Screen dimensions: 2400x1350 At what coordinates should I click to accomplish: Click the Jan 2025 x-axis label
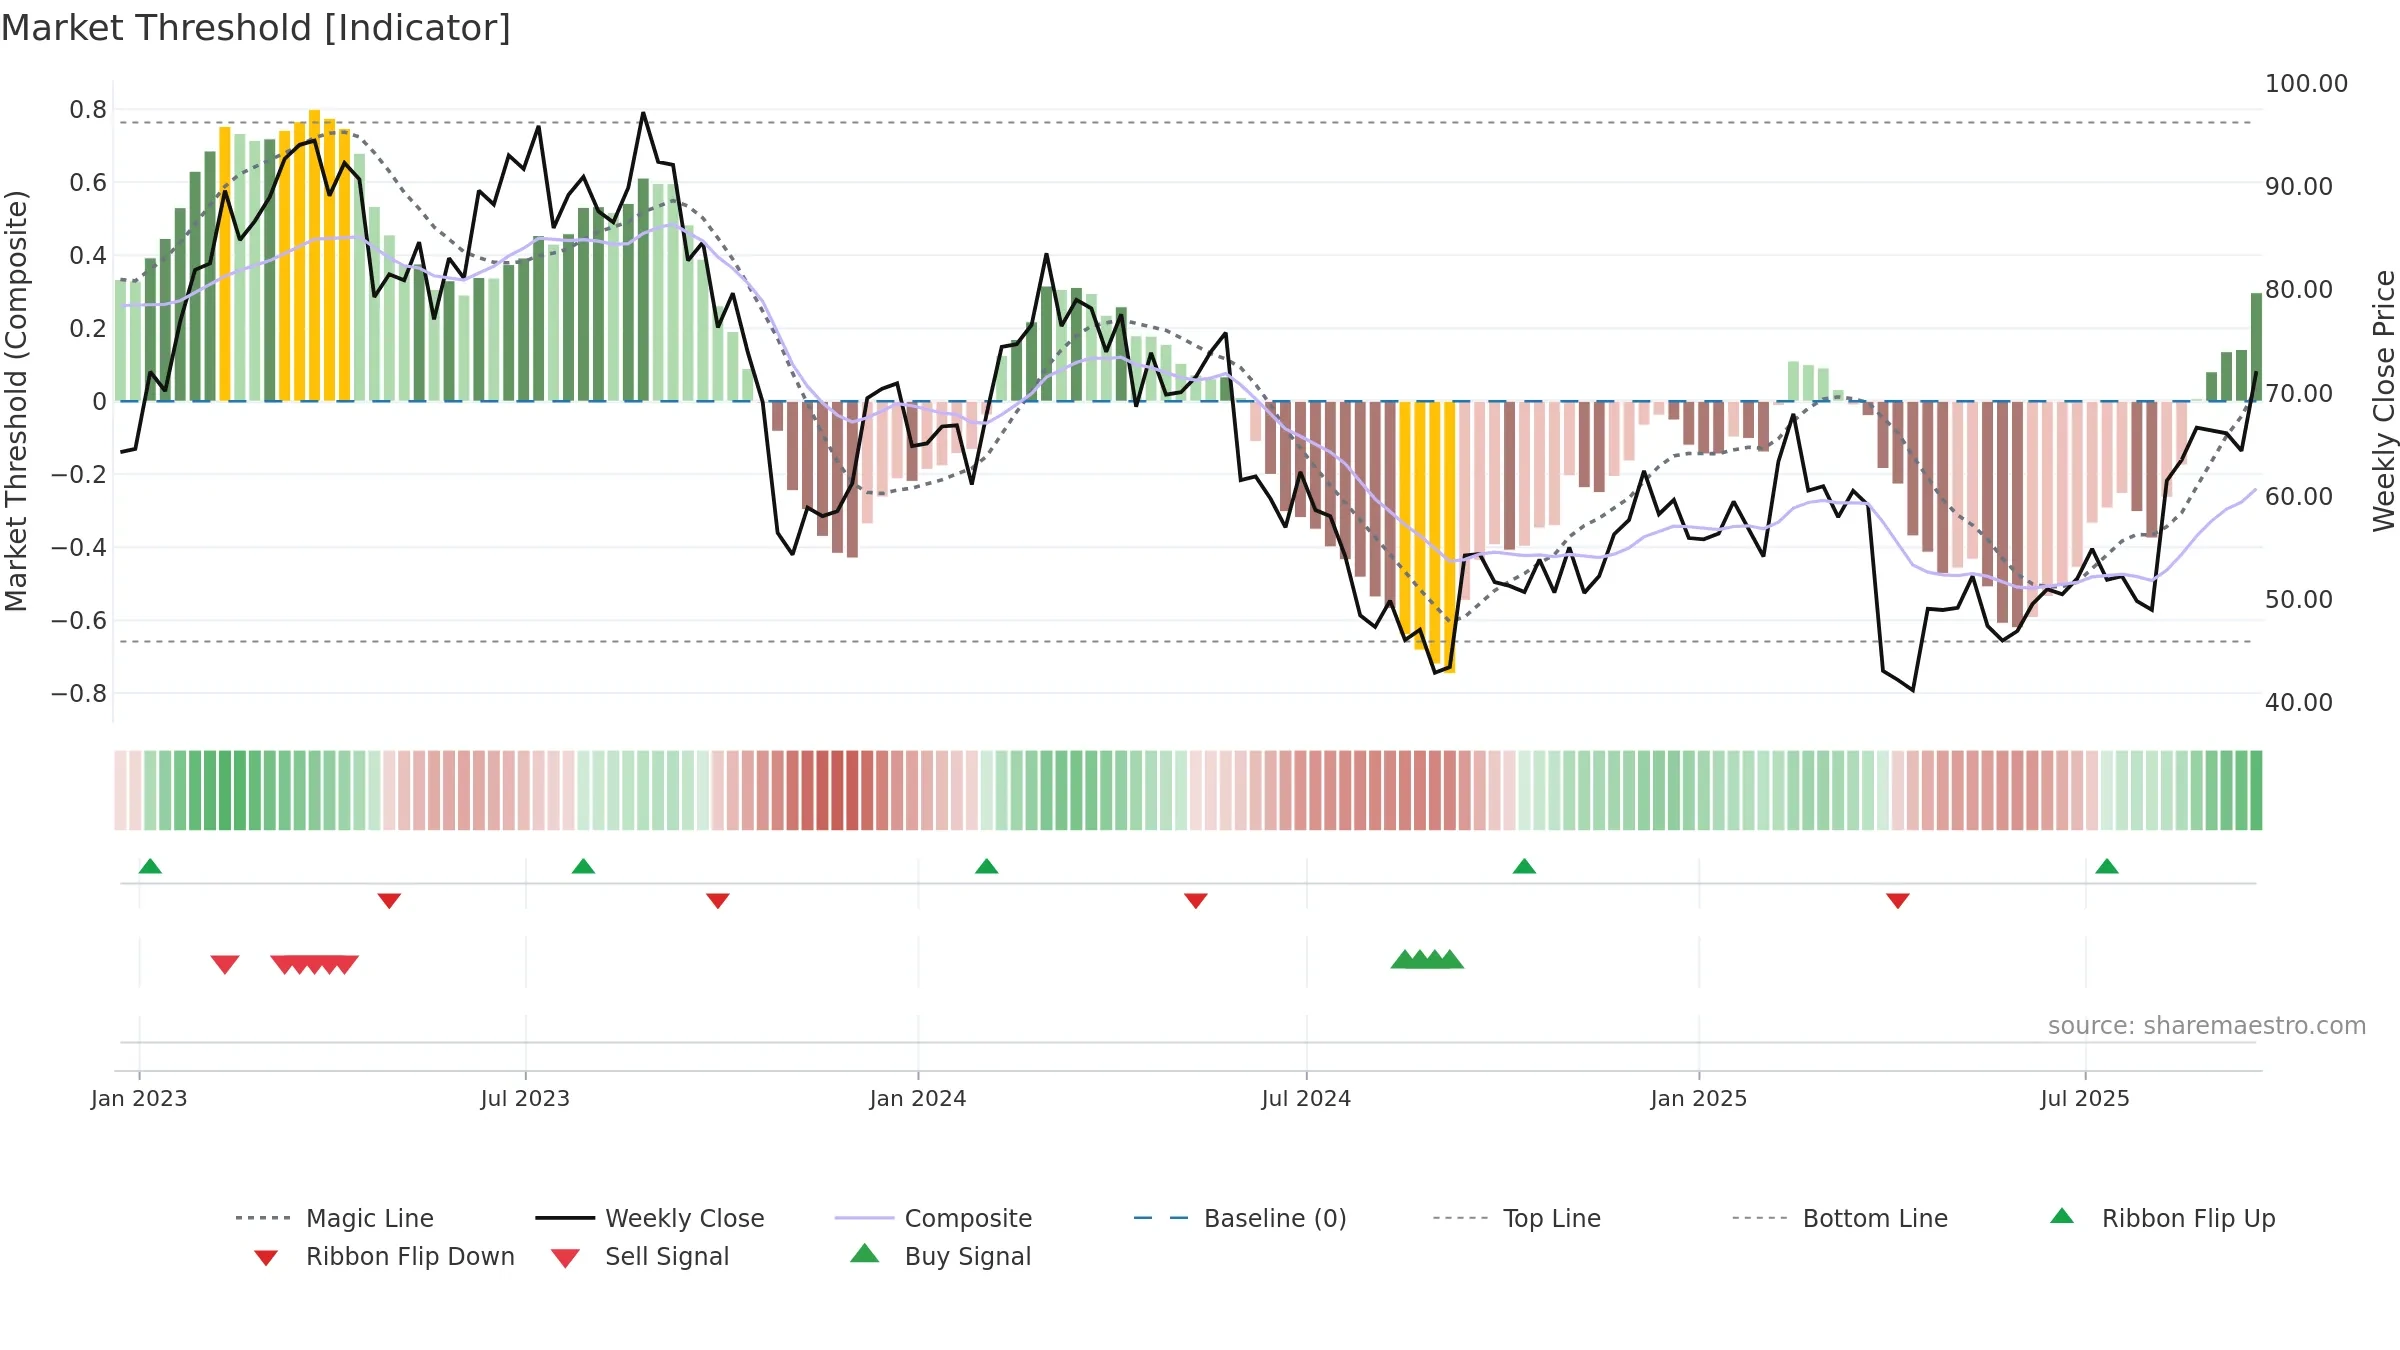(x=1699, y=1098)
